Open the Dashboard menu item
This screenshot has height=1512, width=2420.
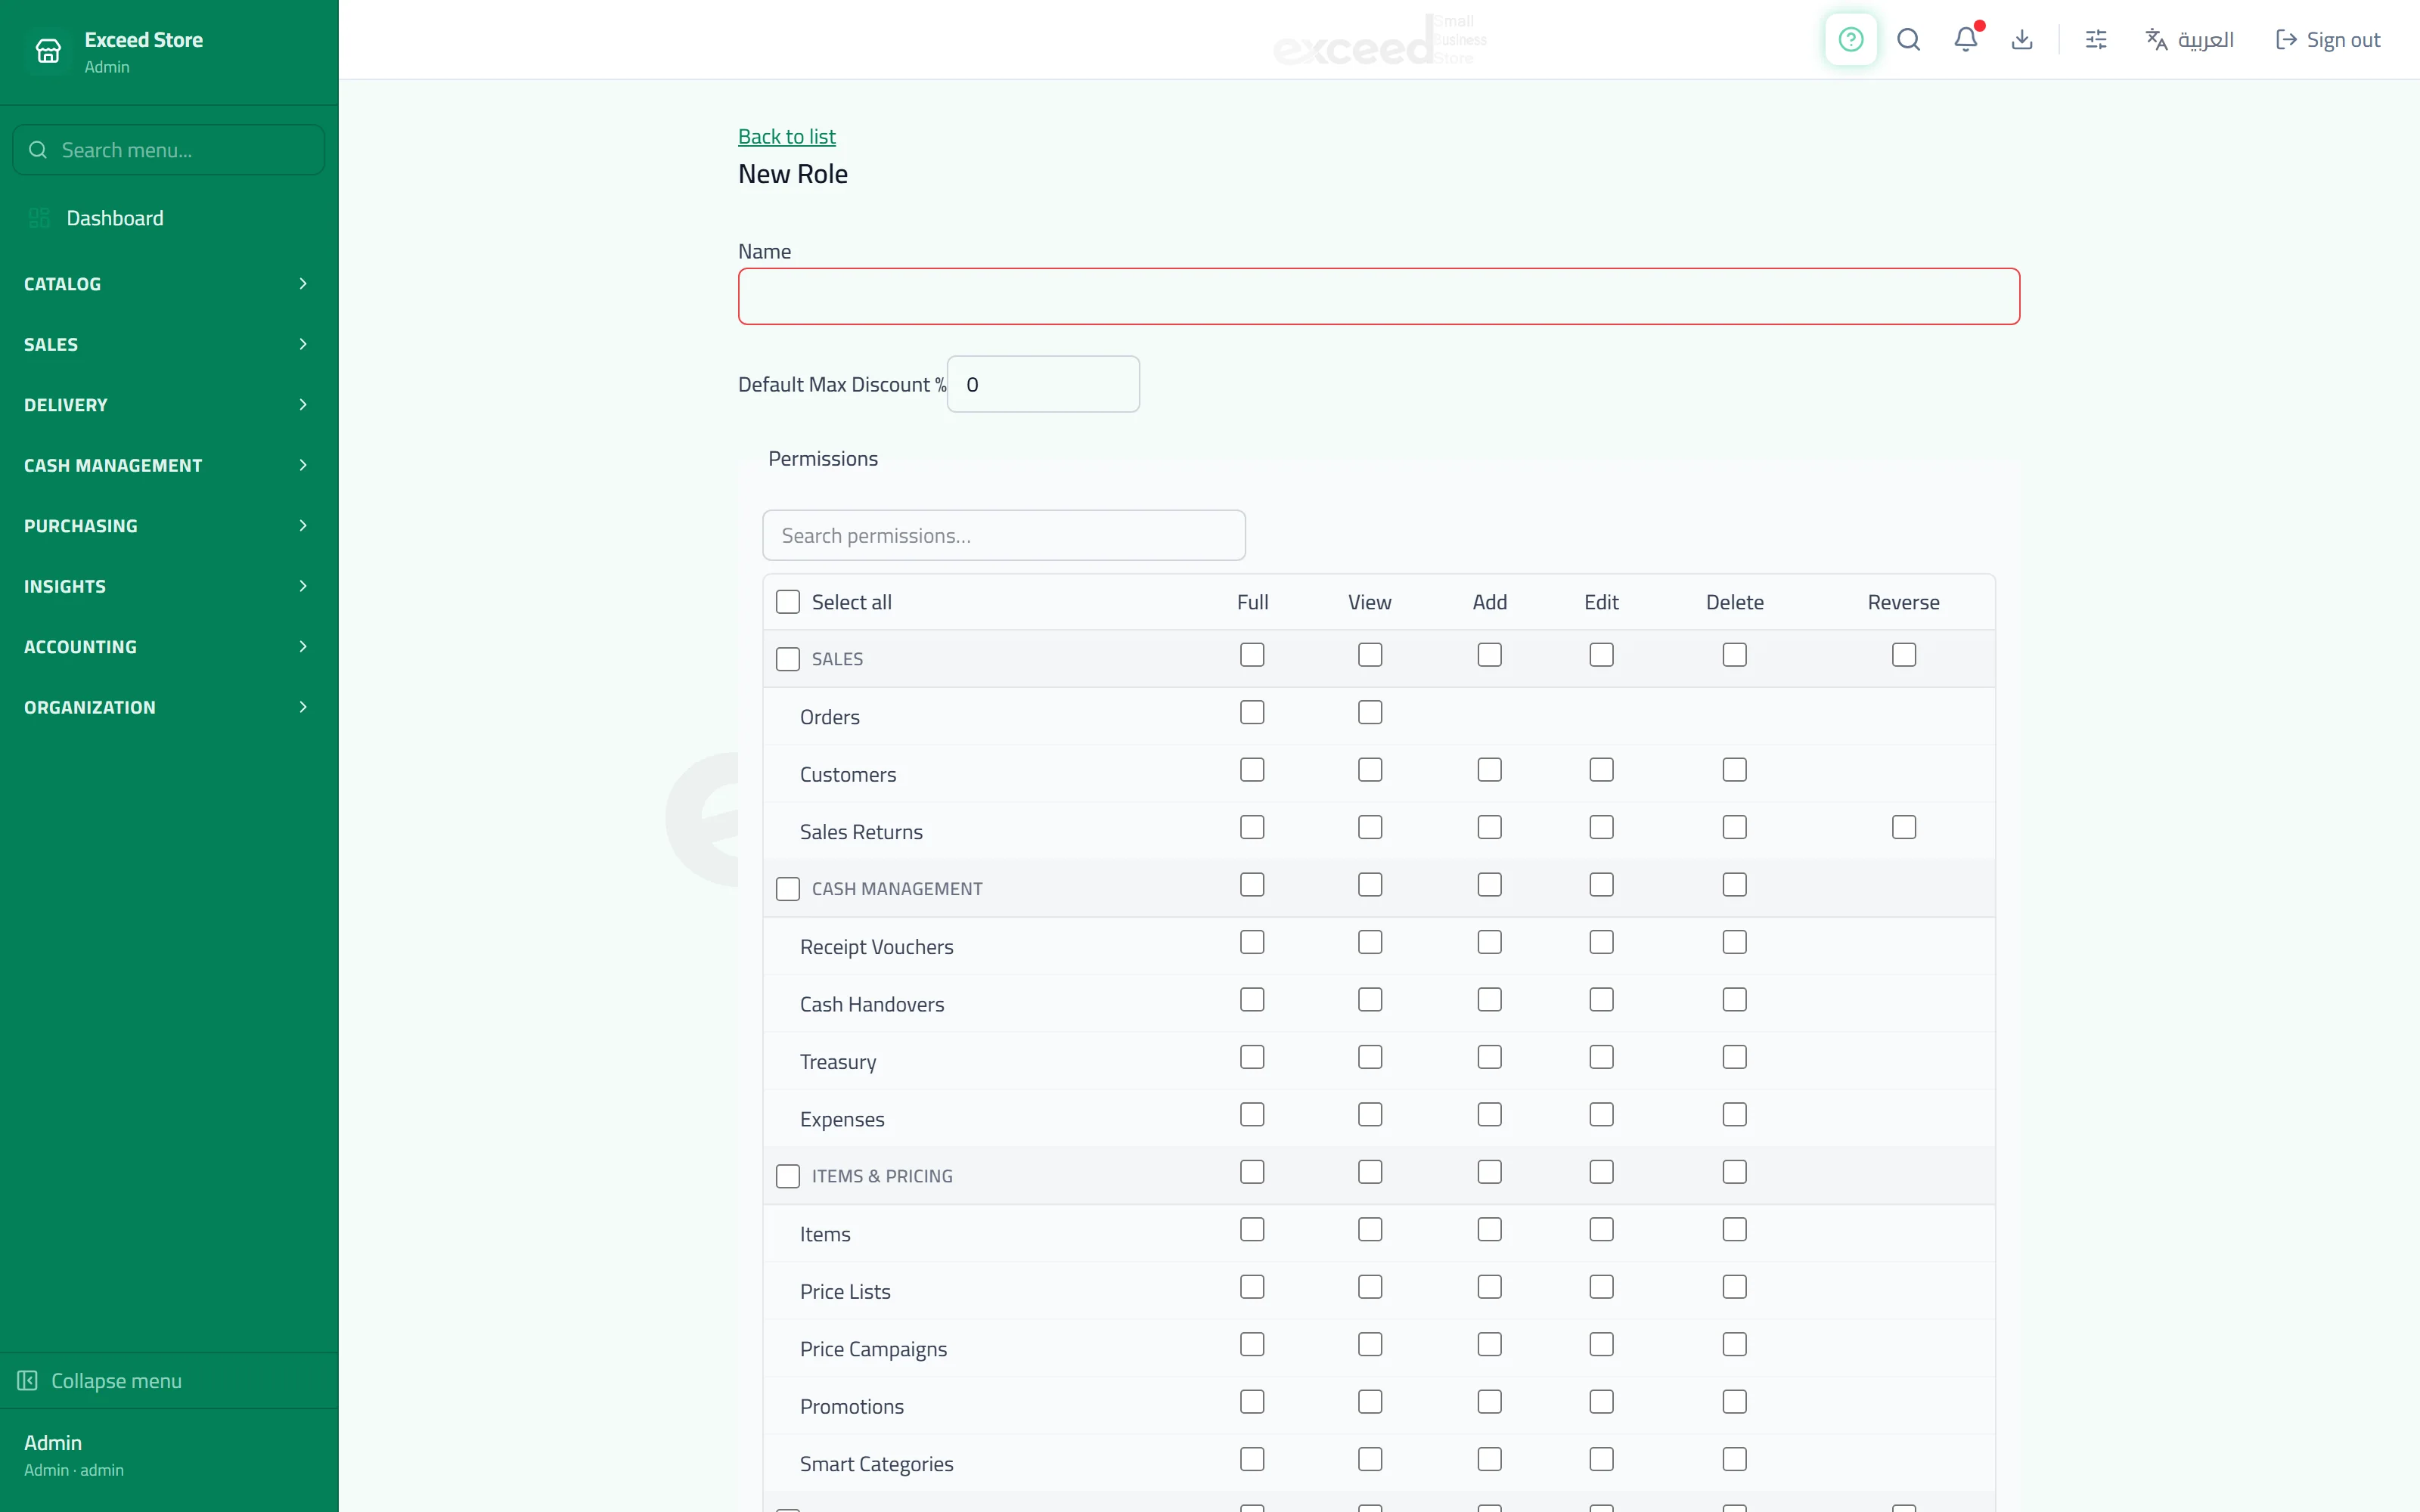click(x=169, y=218)
